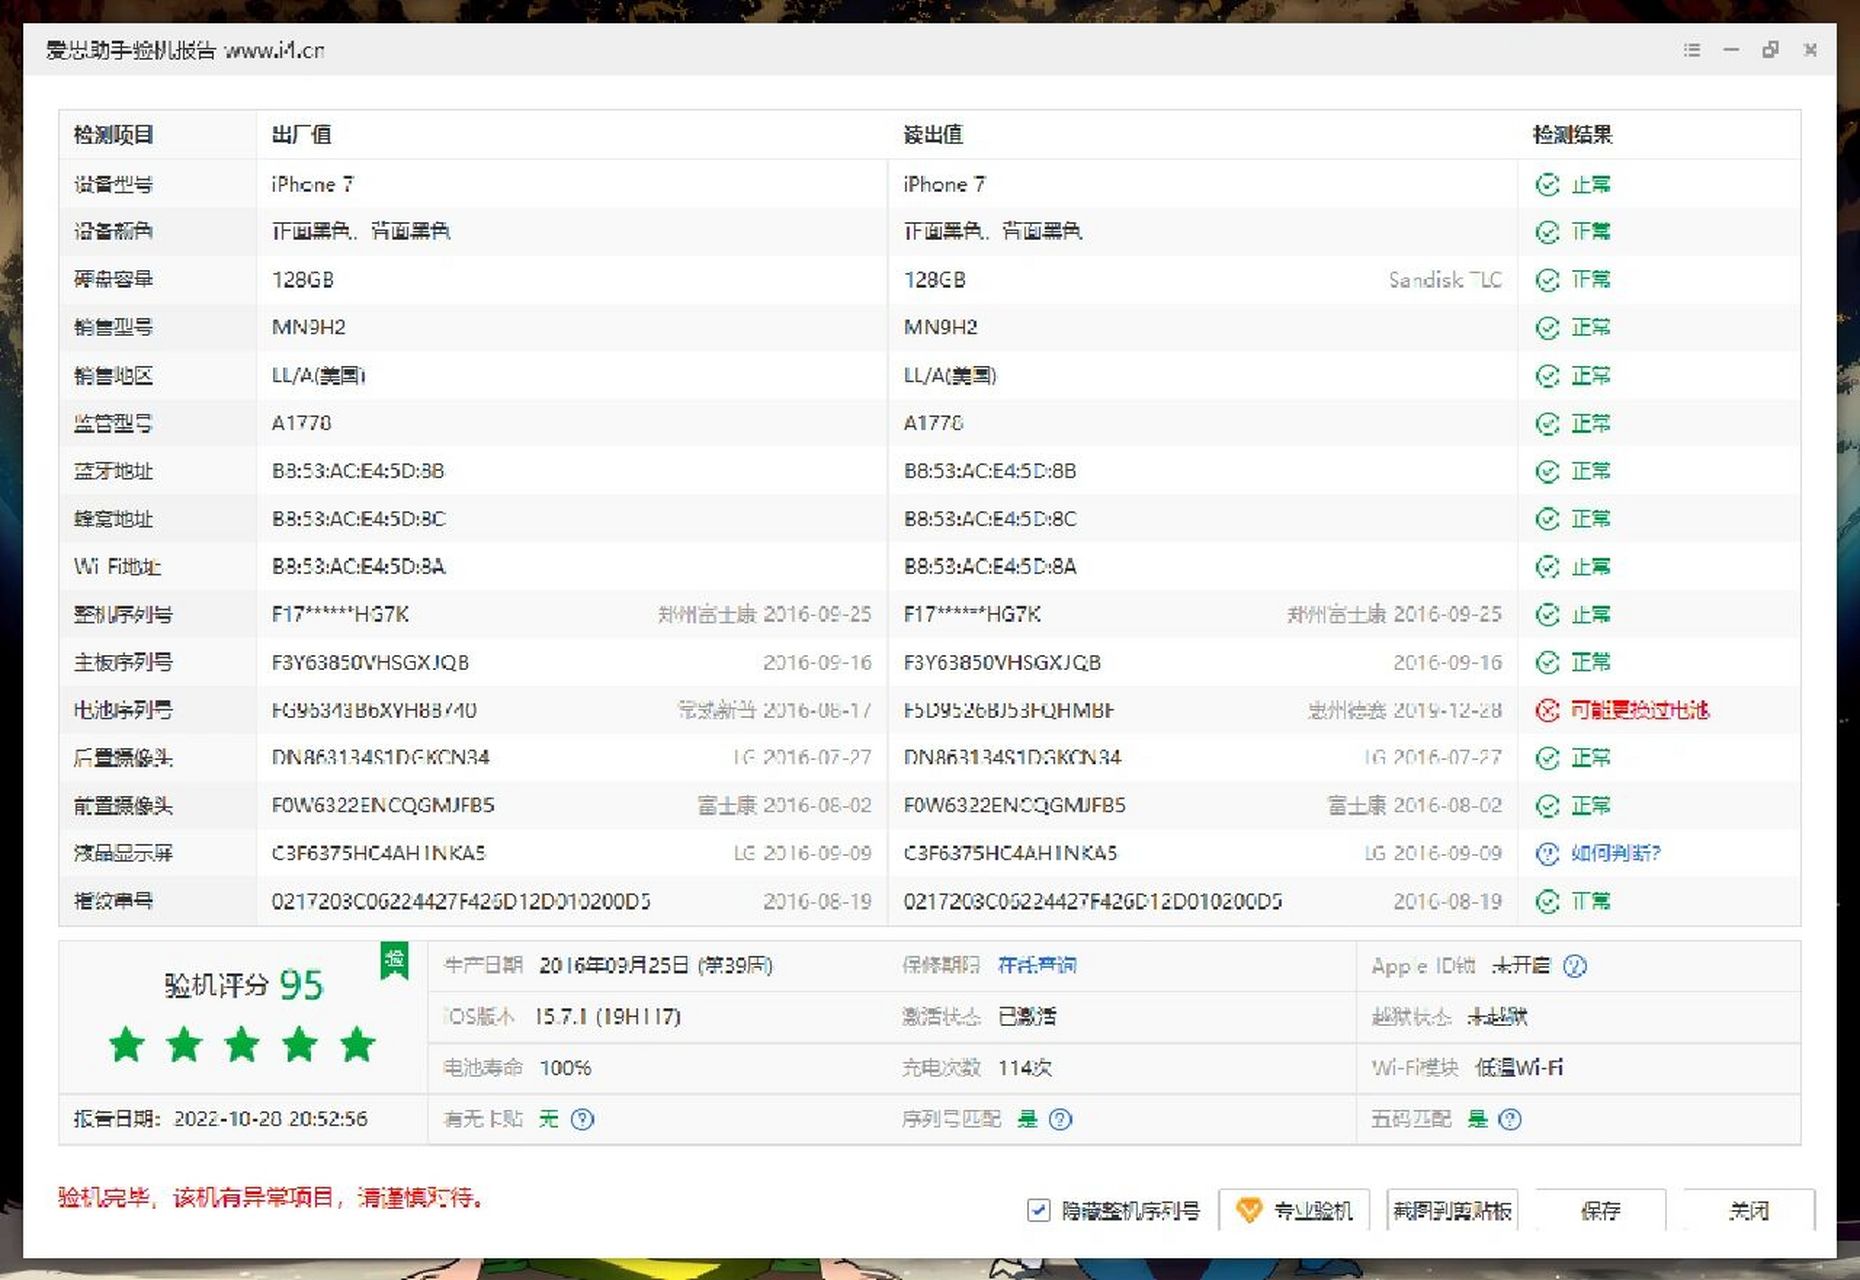Click the 关闭 button
Viewport: 1860px width, 1280px height.
[x=1749, y=1211]
